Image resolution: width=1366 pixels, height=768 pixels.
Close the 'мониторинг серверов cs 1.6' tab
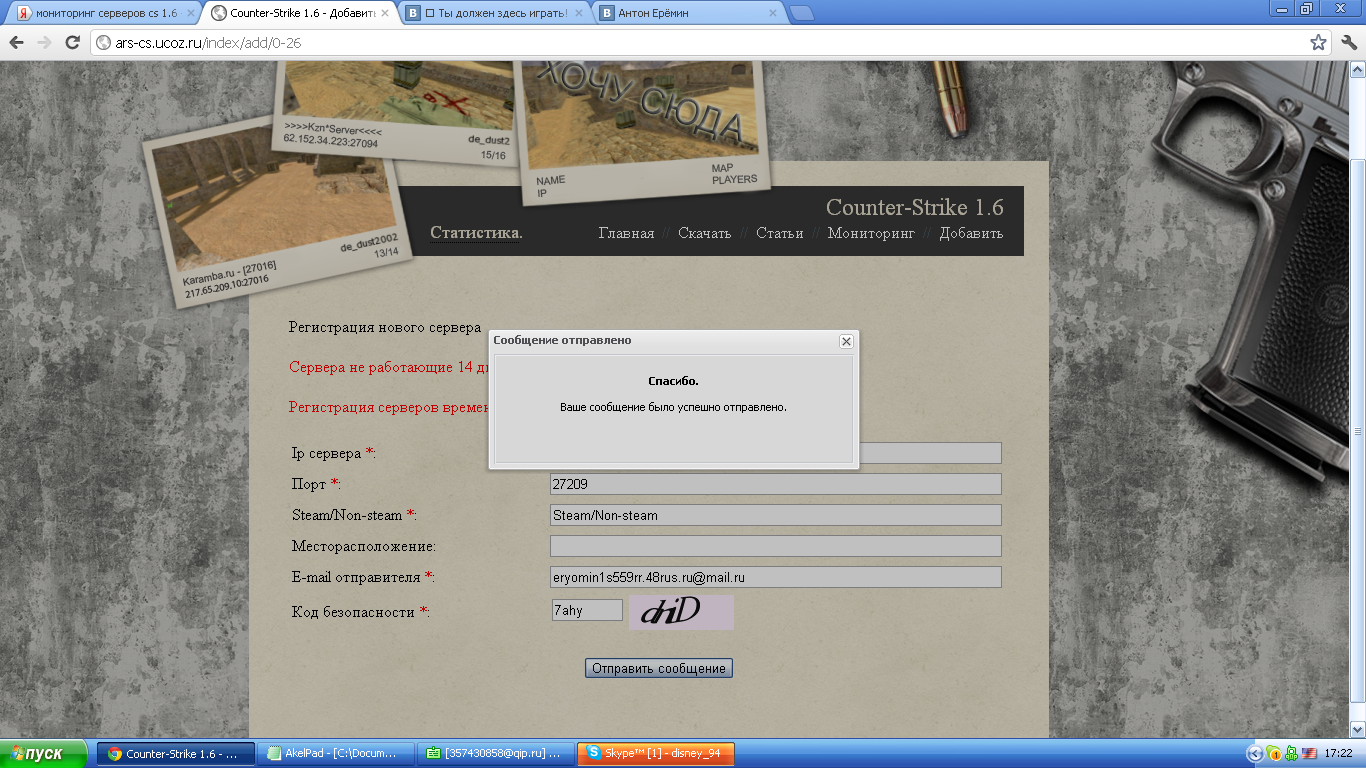point(190,14)
